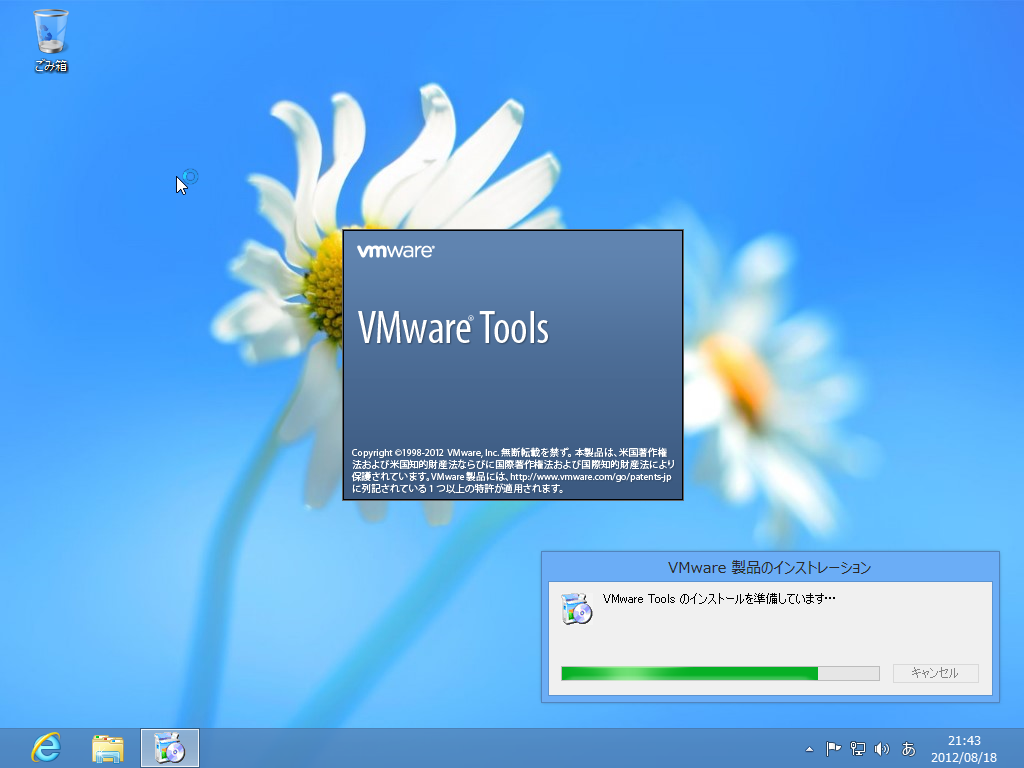Open the volume speaker tray icon
Viewport: 1024px width, 768px height.
pos(882,749)
